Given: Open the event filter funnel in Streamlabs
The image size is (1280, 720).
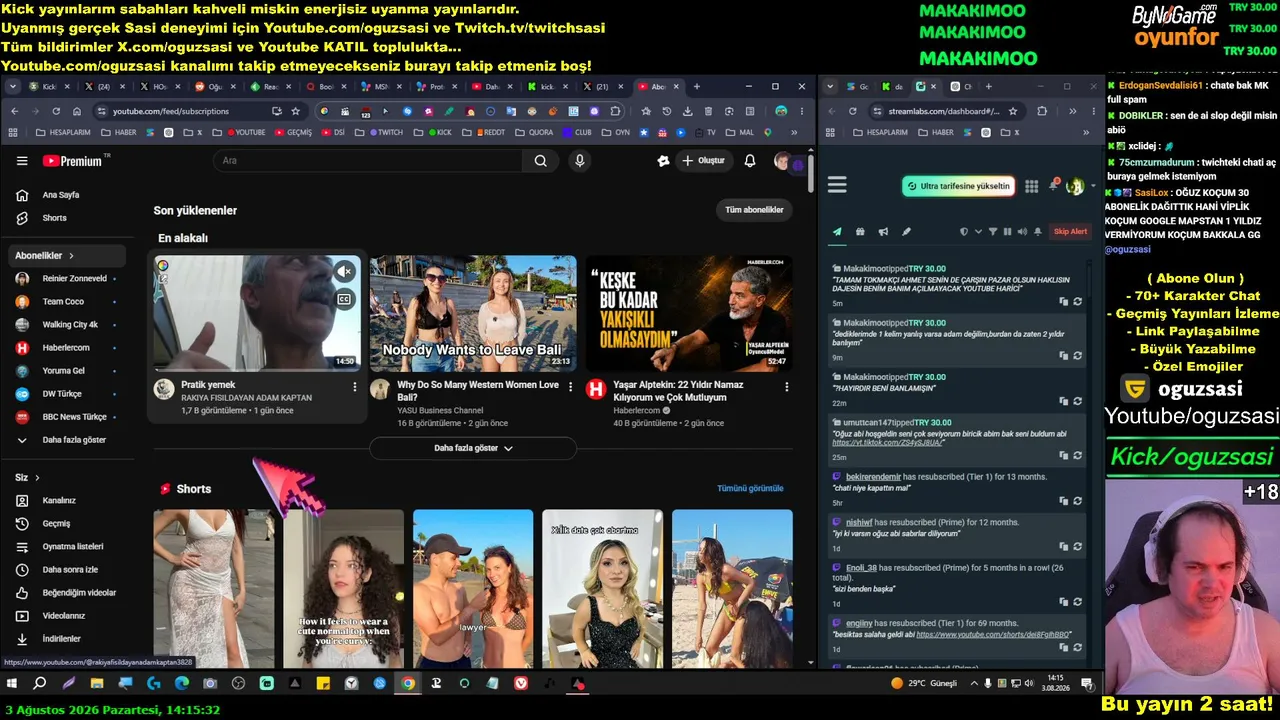Looking at the screenshot, I should (993, 232).
